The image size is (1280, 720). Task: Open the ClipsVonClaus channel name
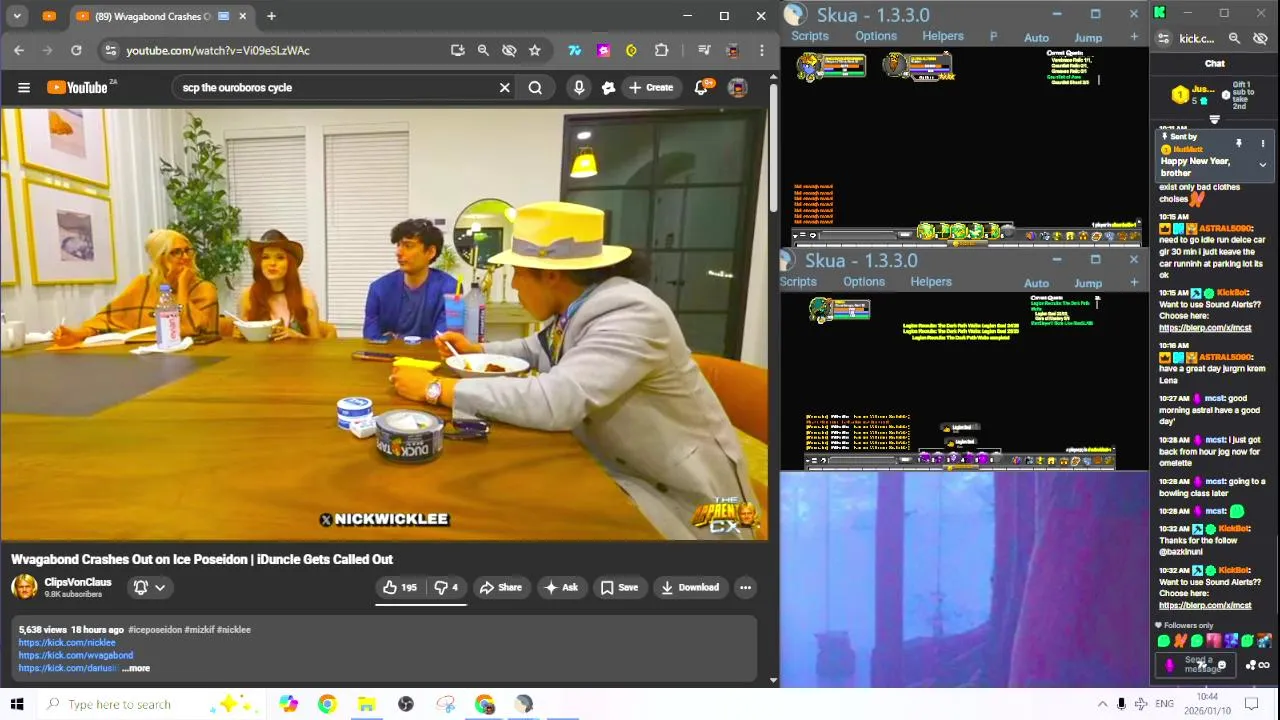point(78,582)
